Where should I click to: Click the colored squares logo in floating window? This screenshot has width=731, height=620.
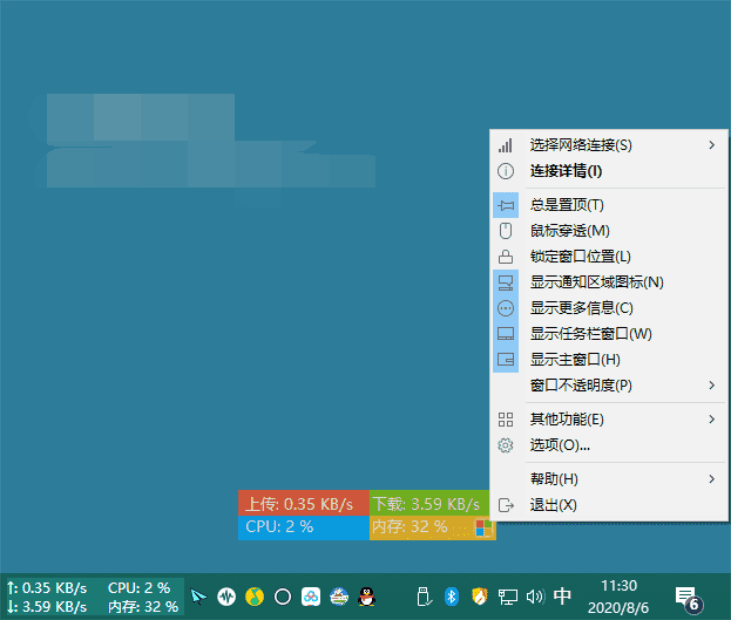[x=484, y=528]
